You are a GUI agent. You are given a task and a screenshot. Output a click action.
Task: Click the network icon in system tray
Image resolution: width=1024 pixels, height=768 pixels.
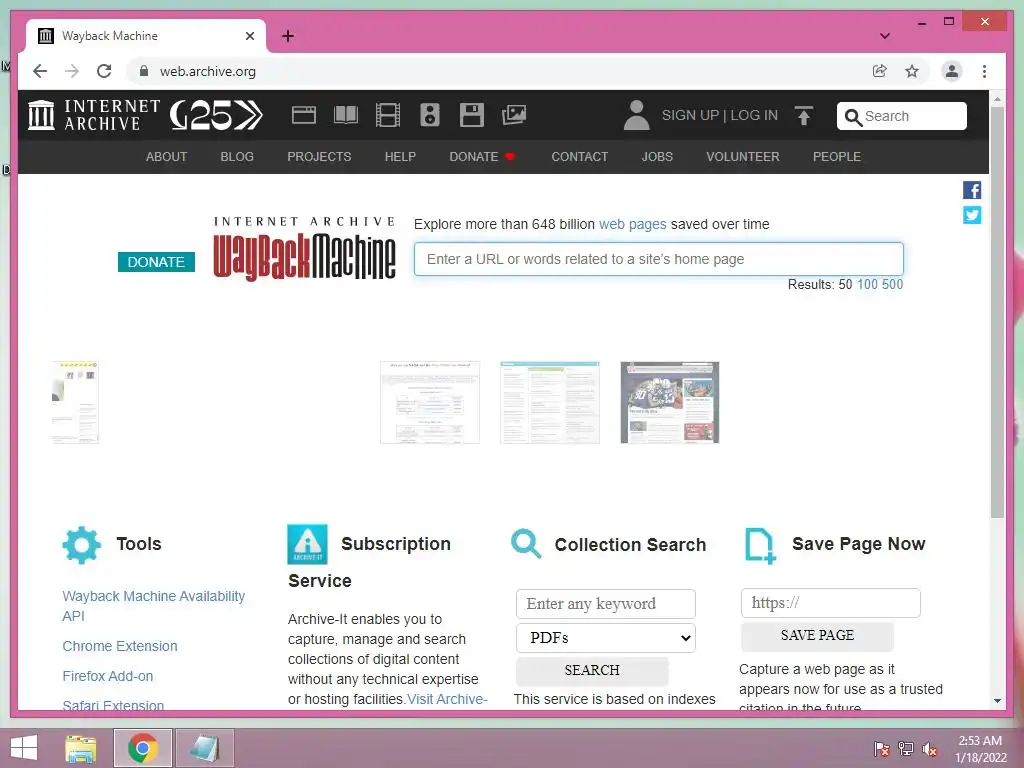(905, 749)
